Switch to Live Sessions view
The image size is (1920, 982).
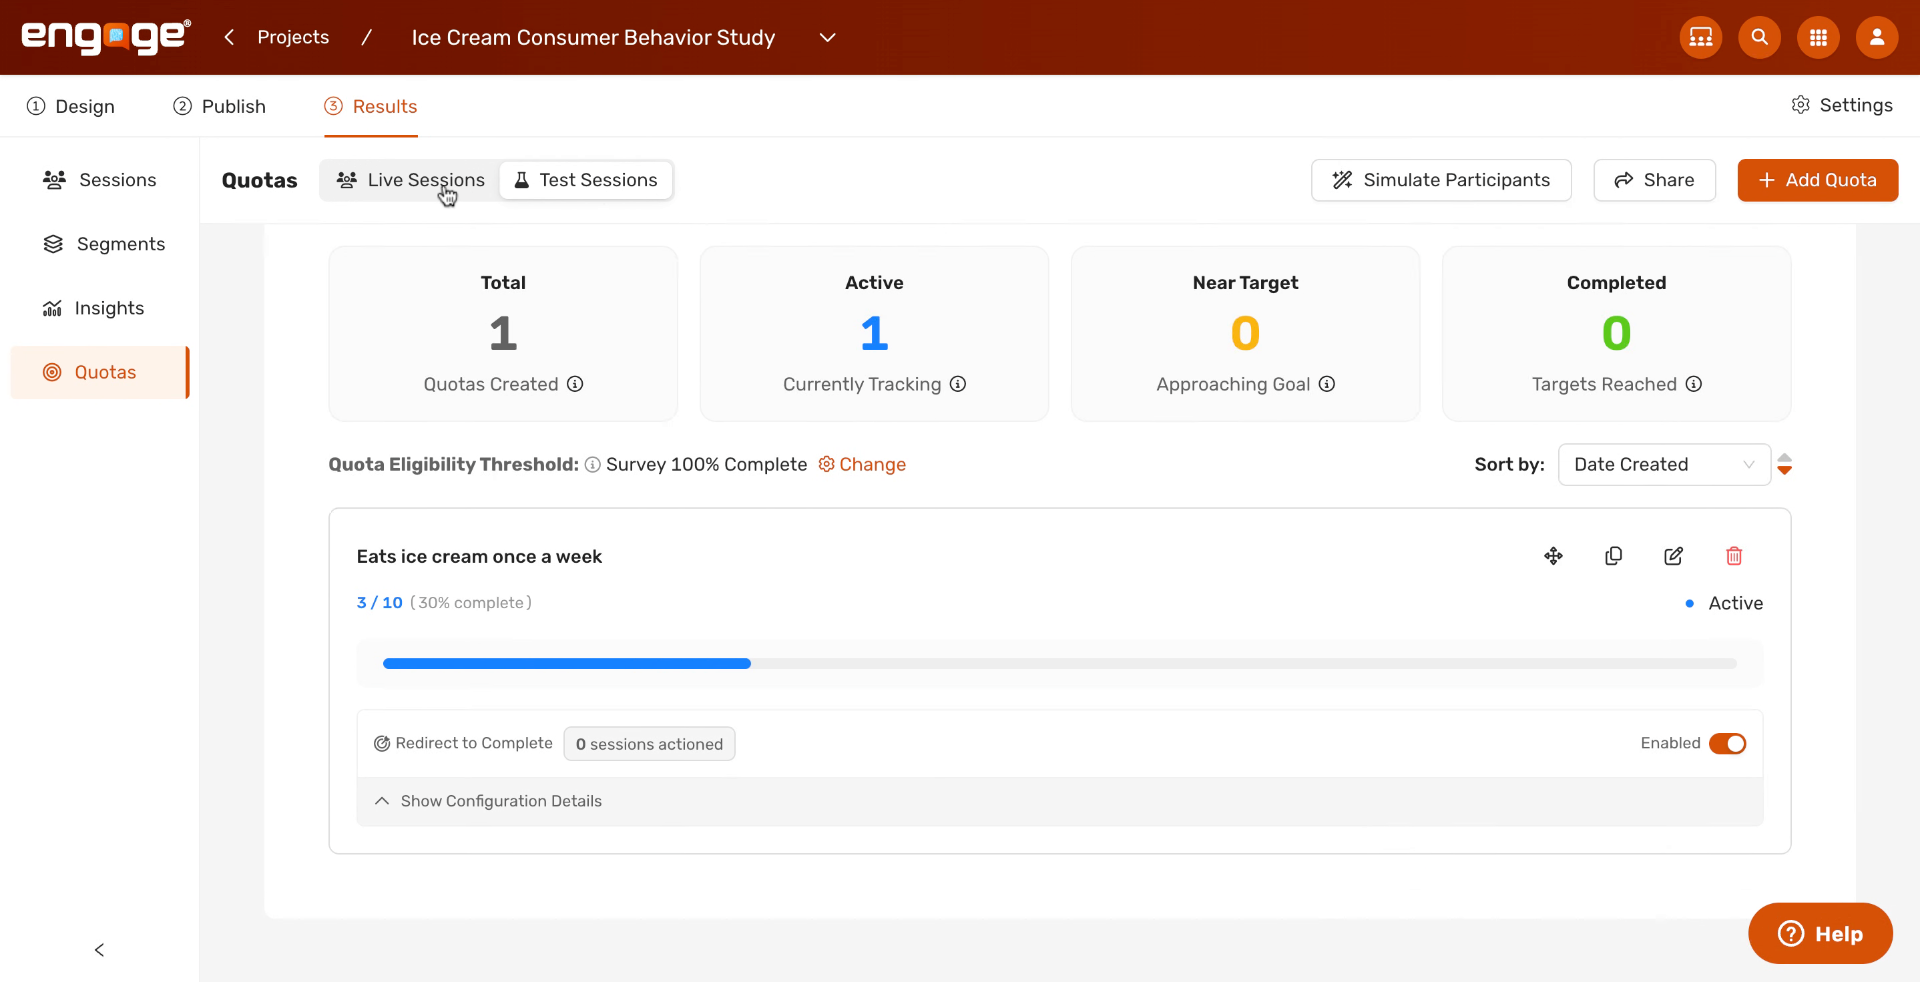click(411, 180)
